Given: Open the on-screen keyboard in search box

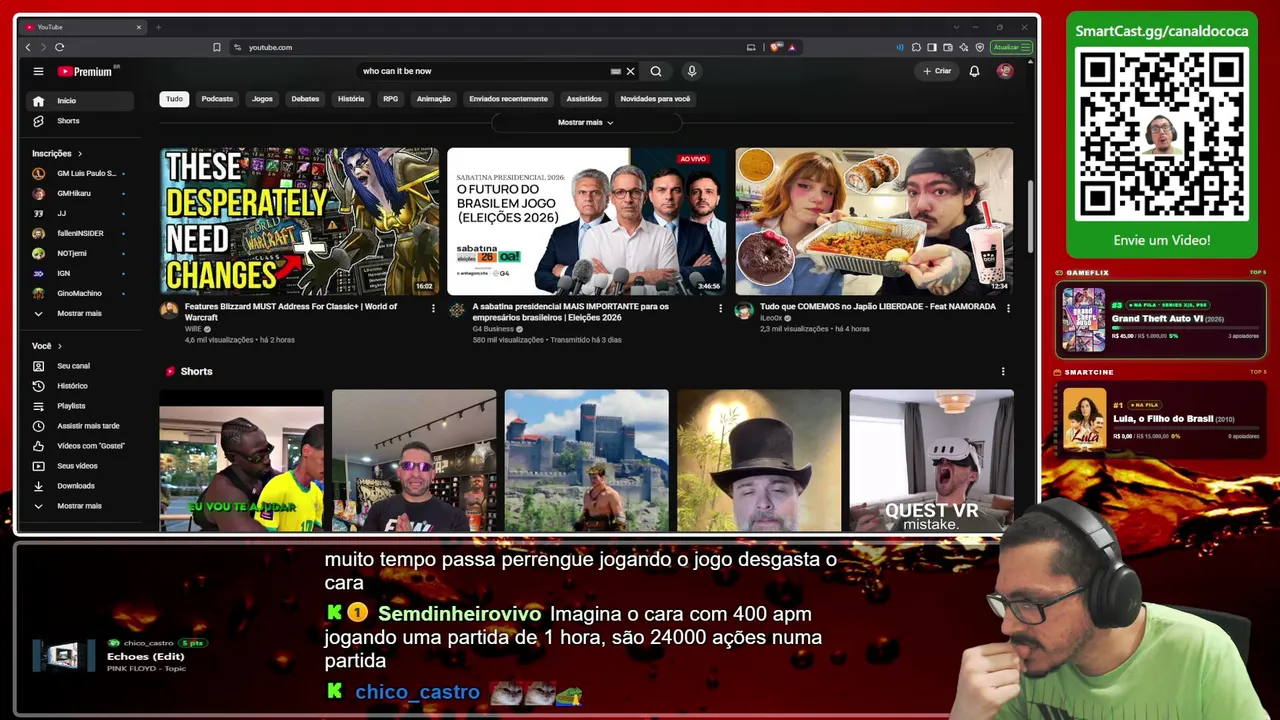Looking at the screenshot, I should point(616,71).
